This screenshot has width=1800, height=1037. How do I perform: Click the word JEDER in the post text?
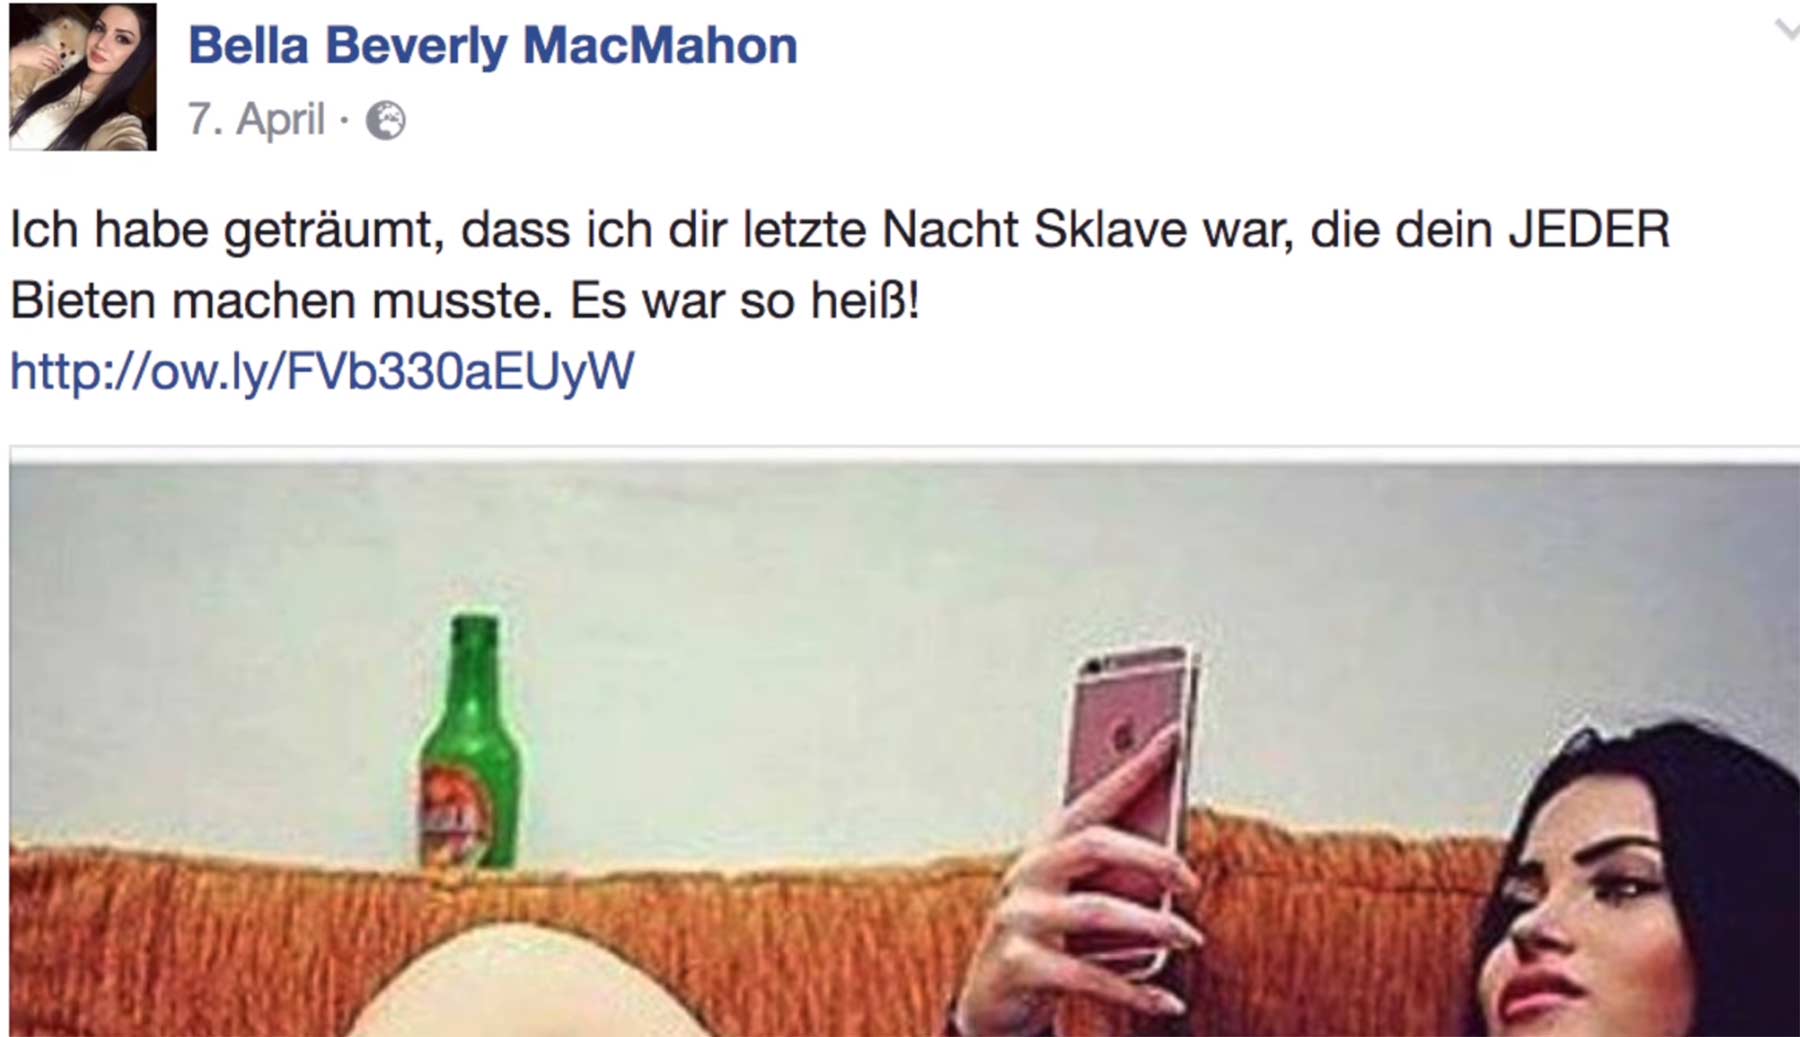1589,230
